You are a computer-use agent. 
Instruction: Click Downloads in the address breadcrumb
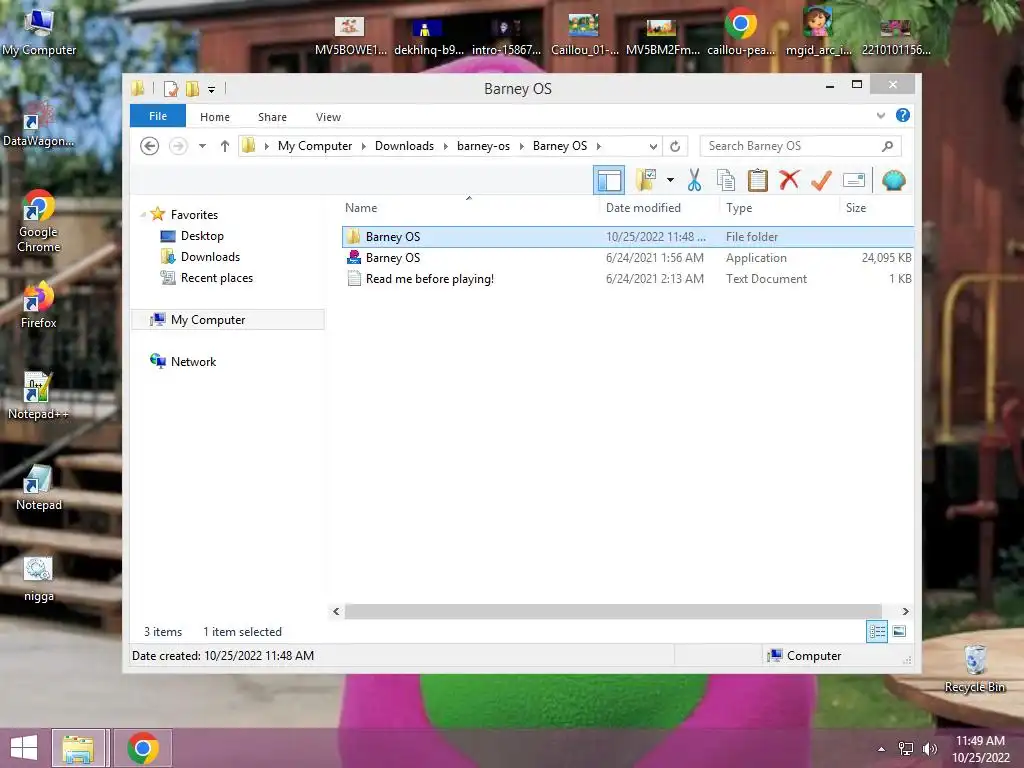coord(404,146)
